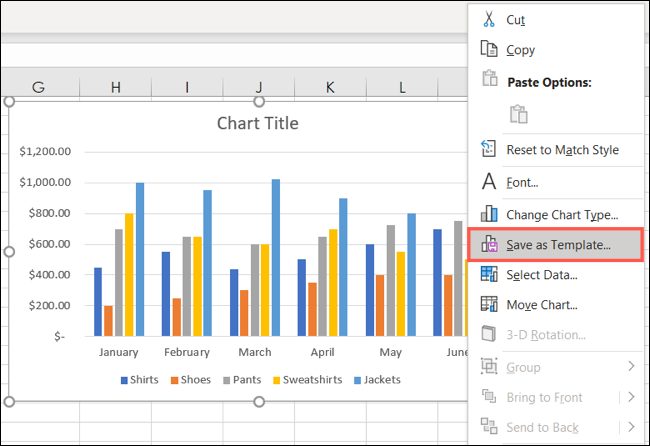Click the Select Data grid icon
Viewport: 650px width, 446px height.
click(489, 274)
